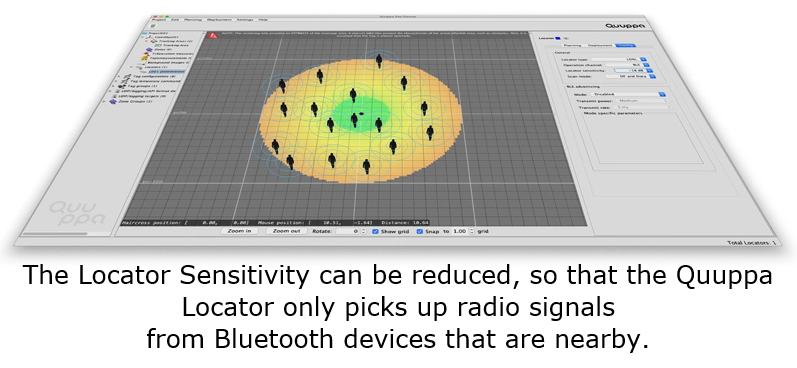Screen dimensions: 797x368
Task: Open the Planning menu in menu bar
Action: pos(193,20)
